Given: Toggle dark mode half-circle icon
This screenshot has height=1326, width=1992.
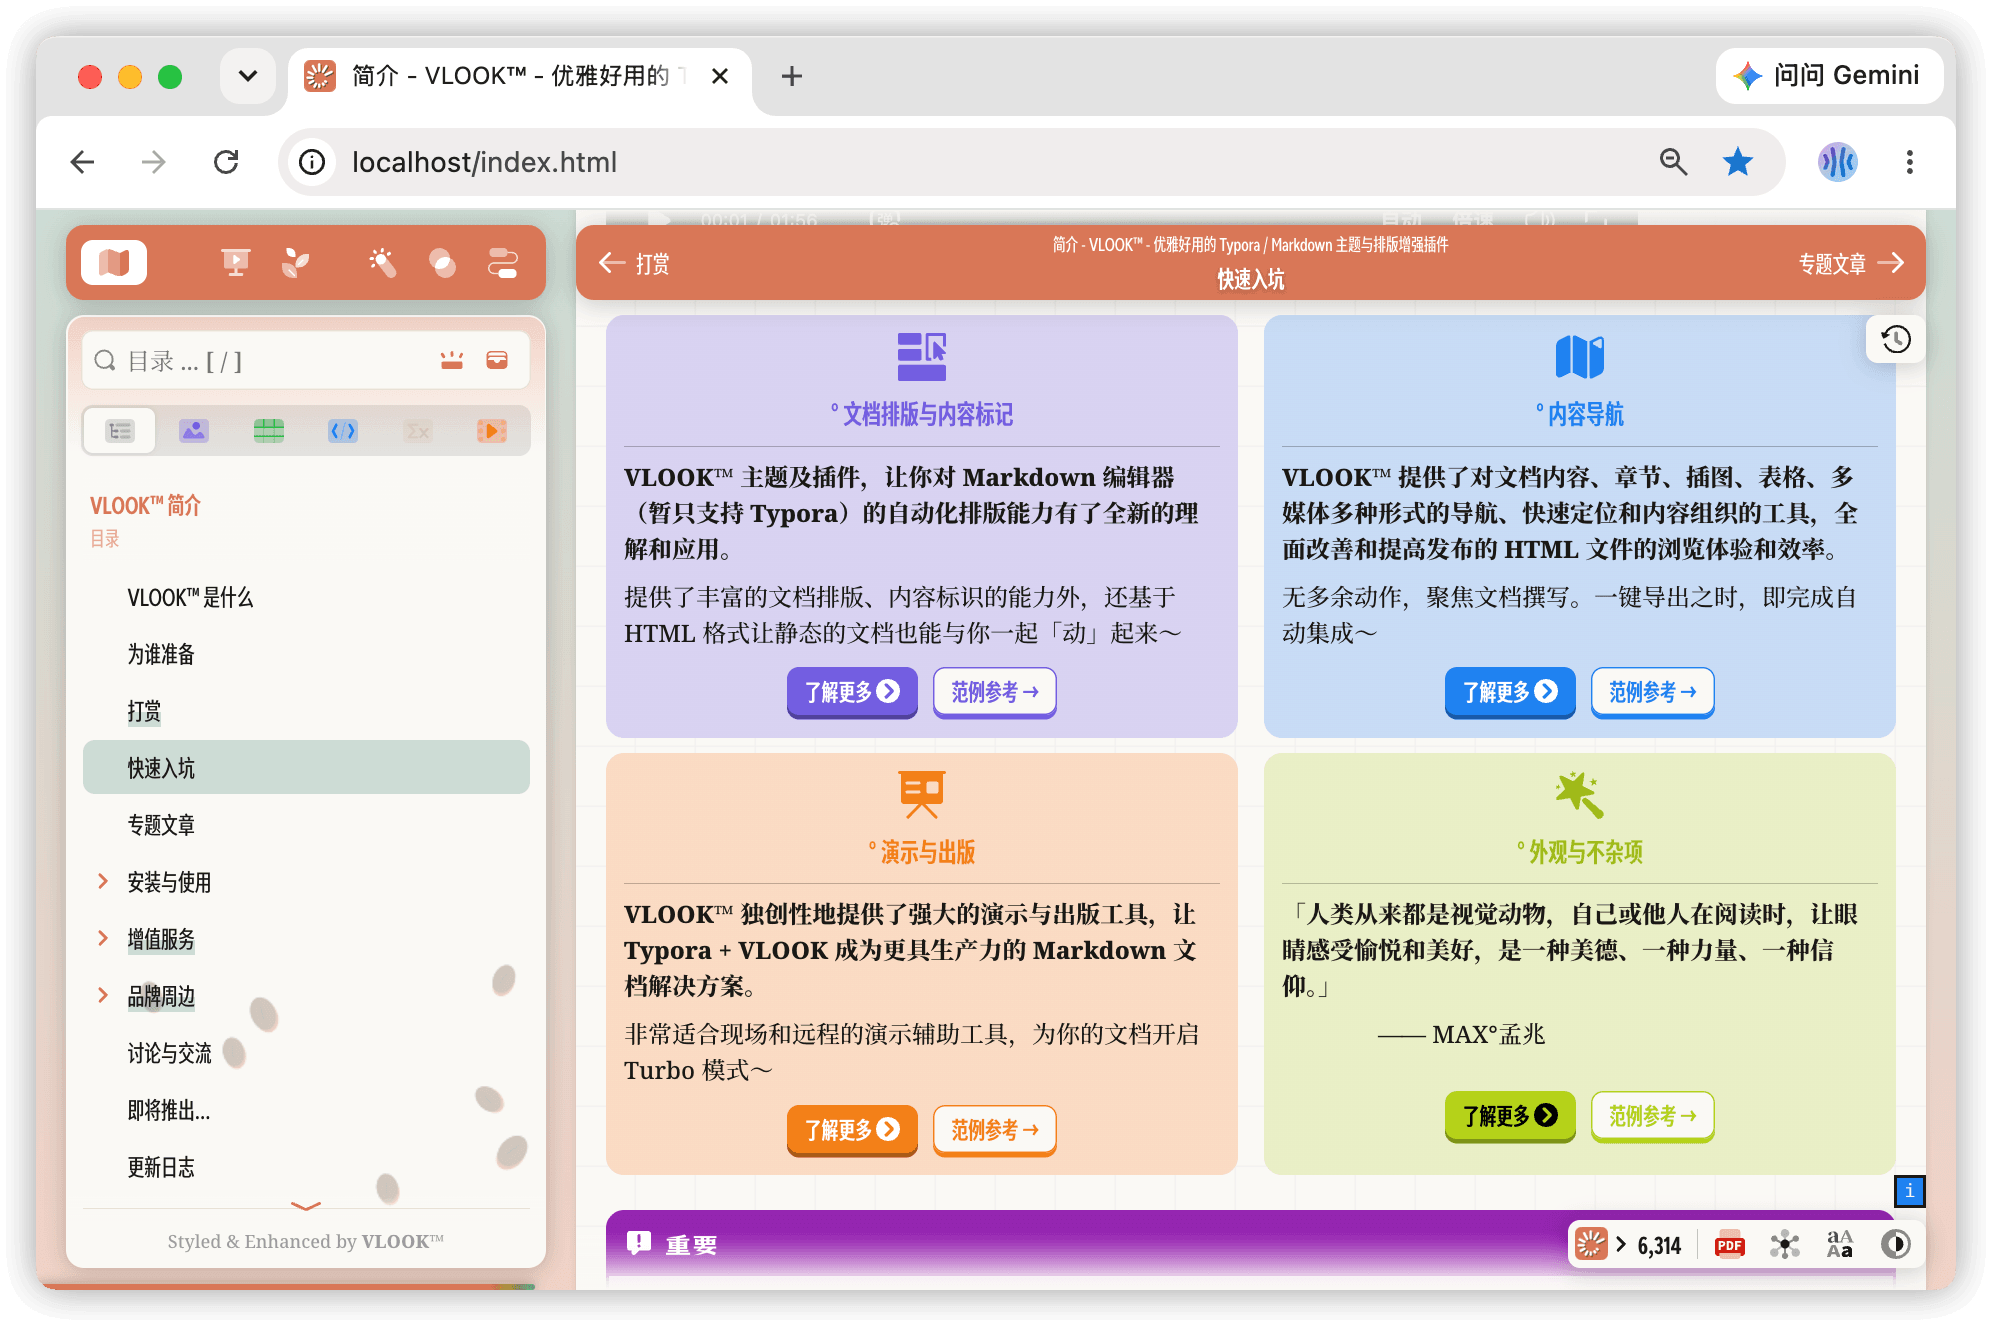Looking at the screenshot, I should coord(1896,1245).
